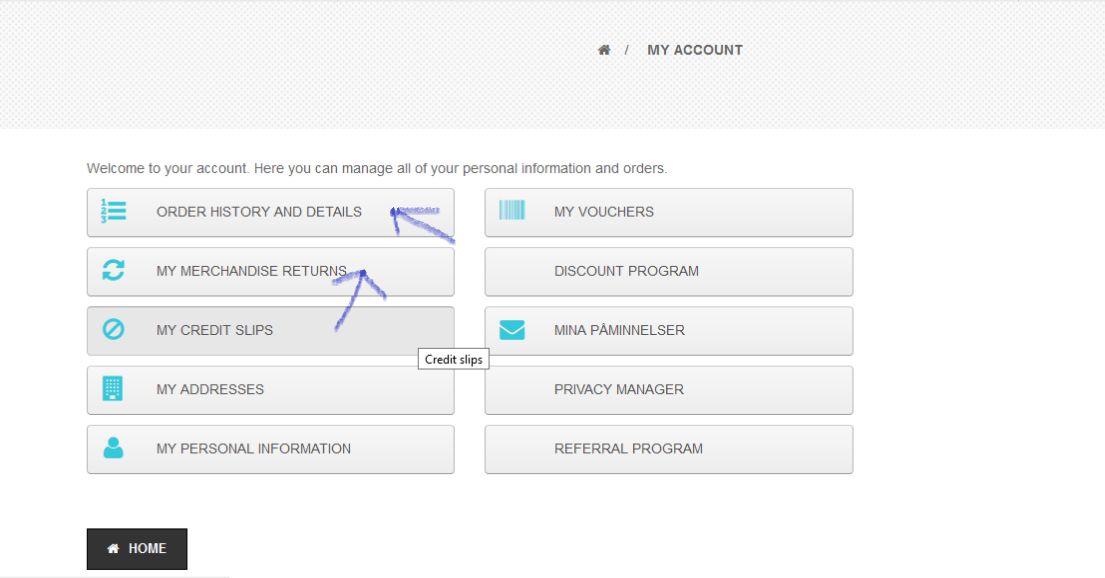Click the refresh arrows icon for merchandise returns
The image size is (1105, 578).
(113, 270)
